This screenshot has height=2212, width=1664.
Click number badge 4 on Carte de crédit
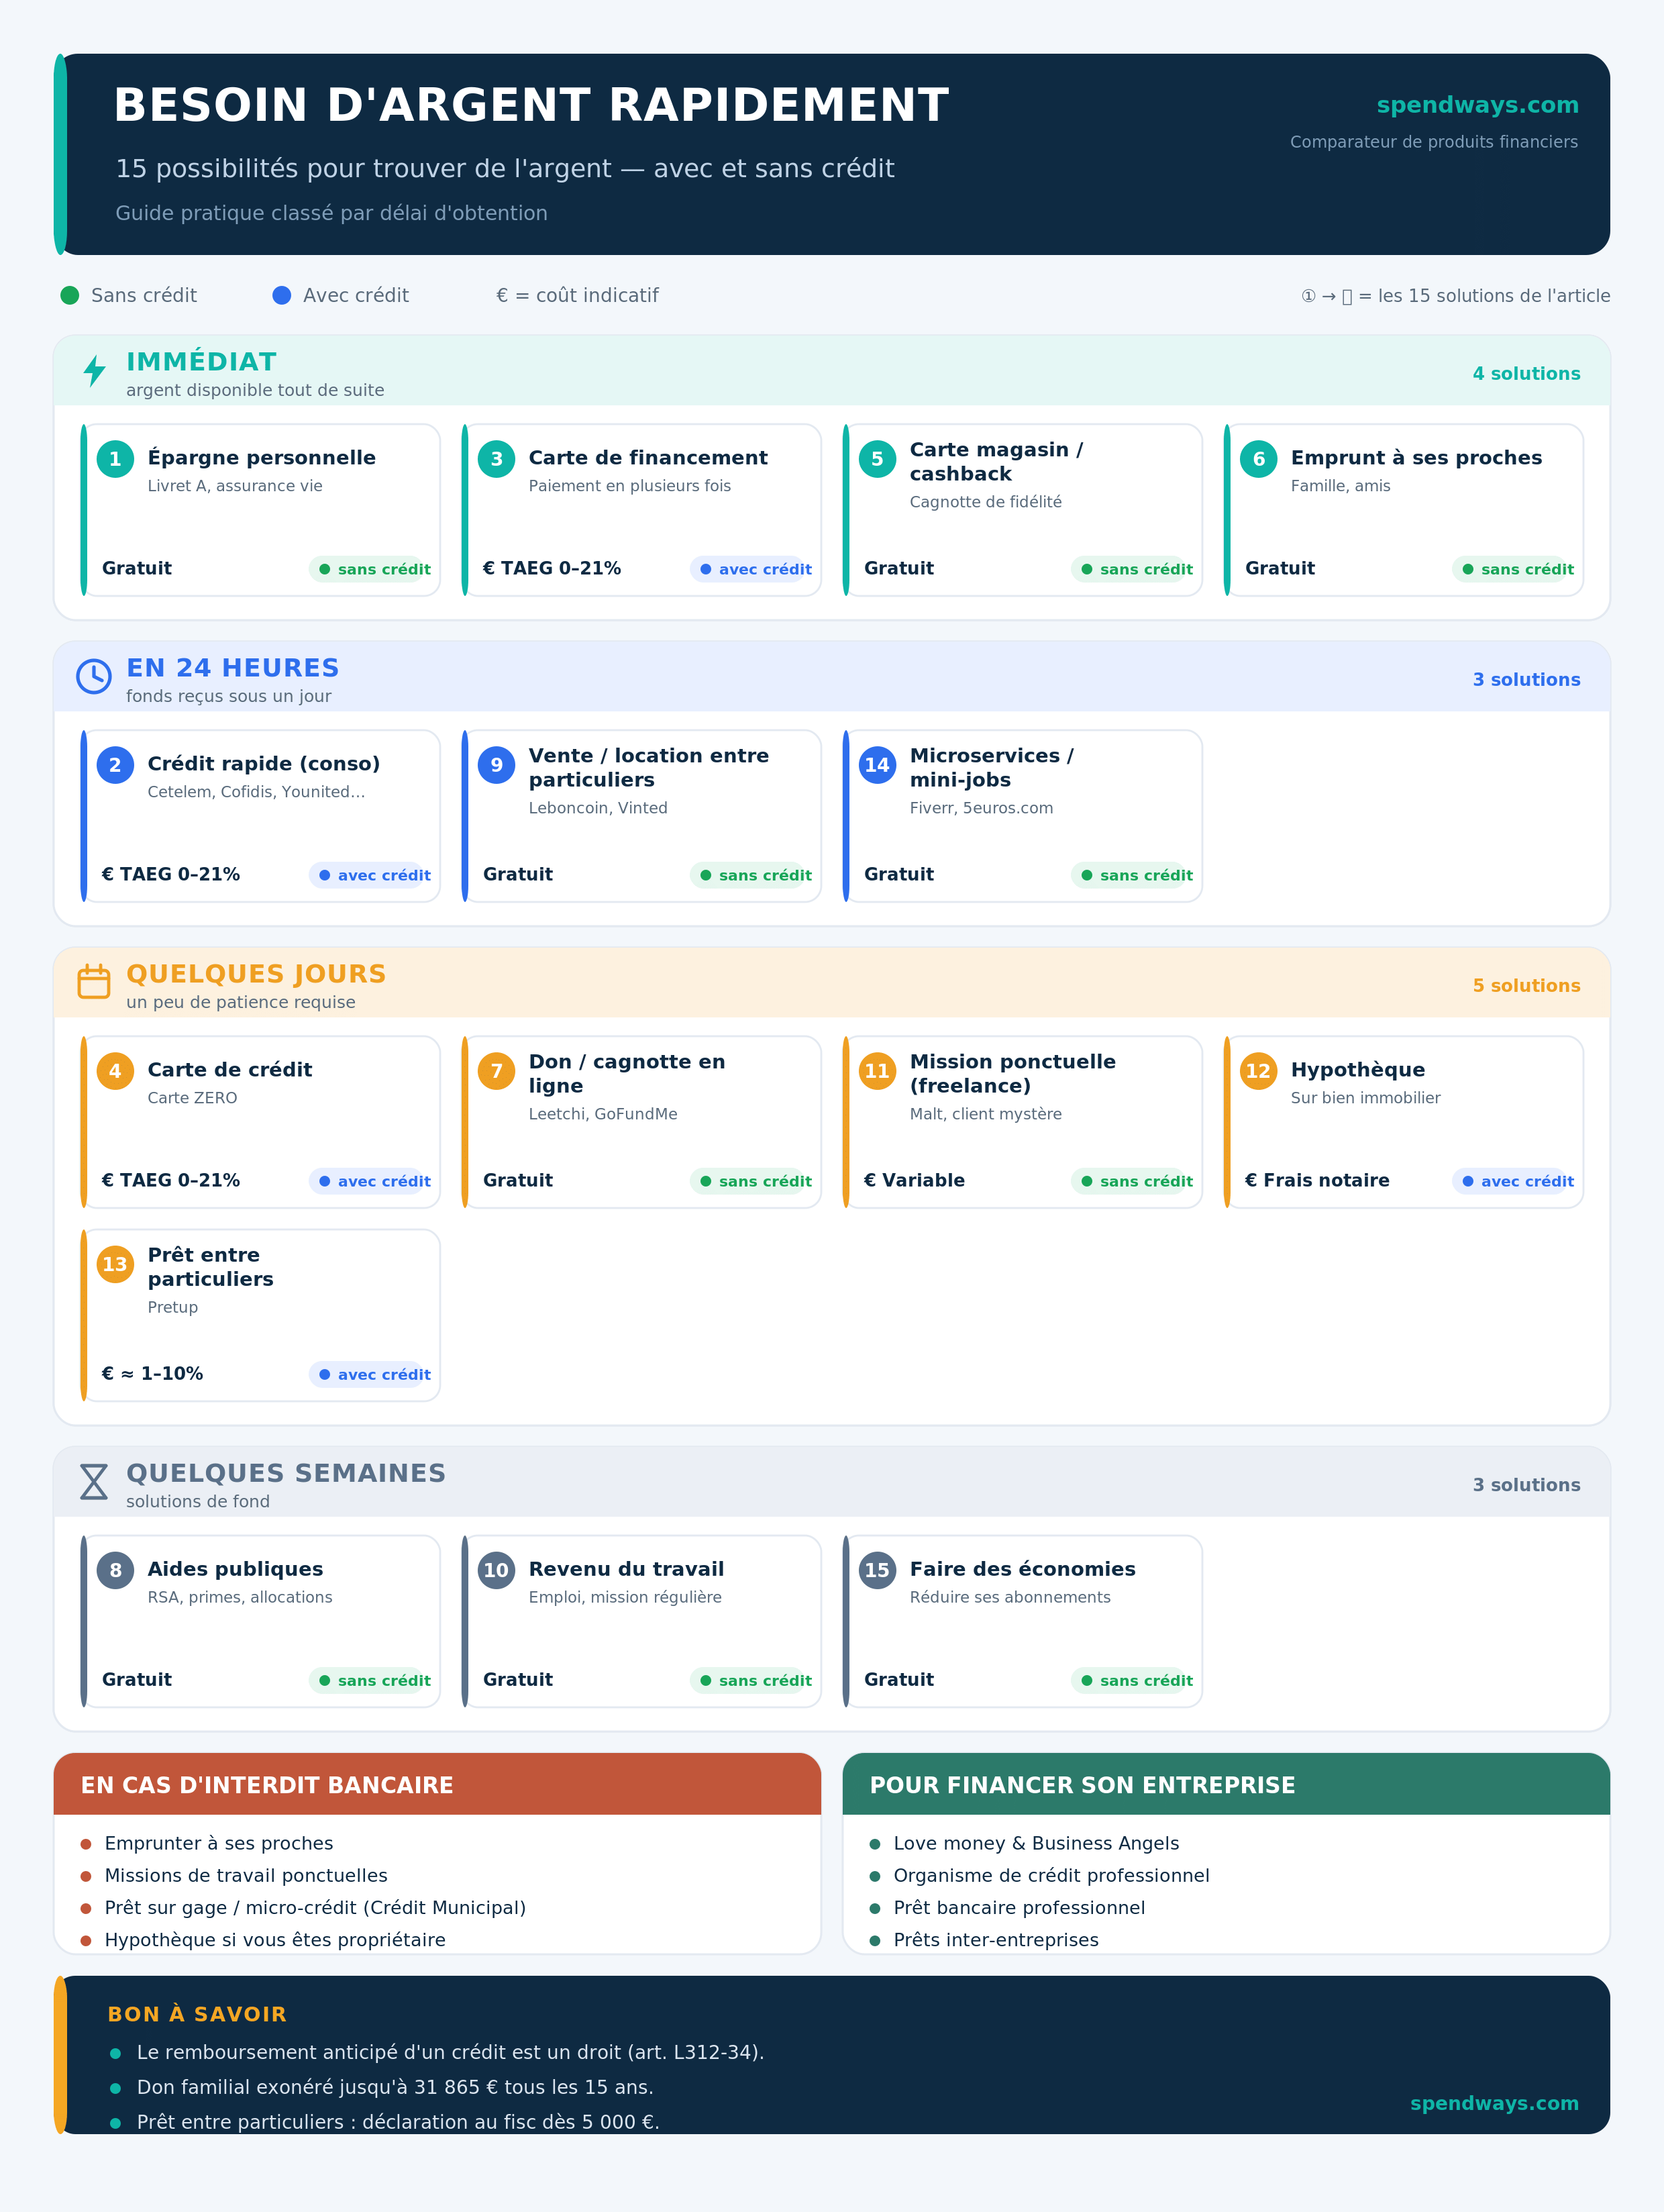(115, 1071)
